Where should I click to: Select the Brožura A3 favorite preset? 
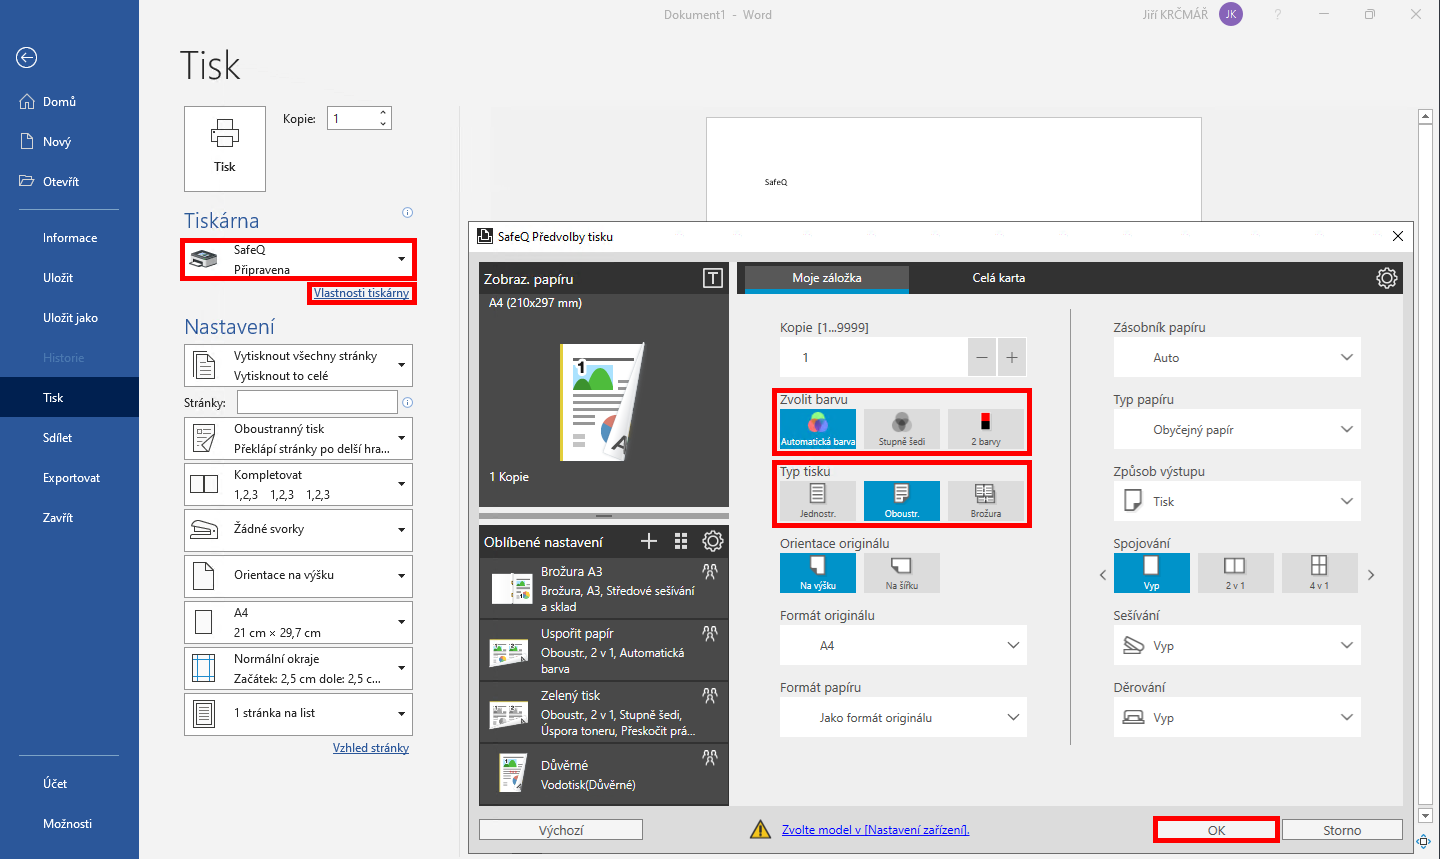(604, 588)
